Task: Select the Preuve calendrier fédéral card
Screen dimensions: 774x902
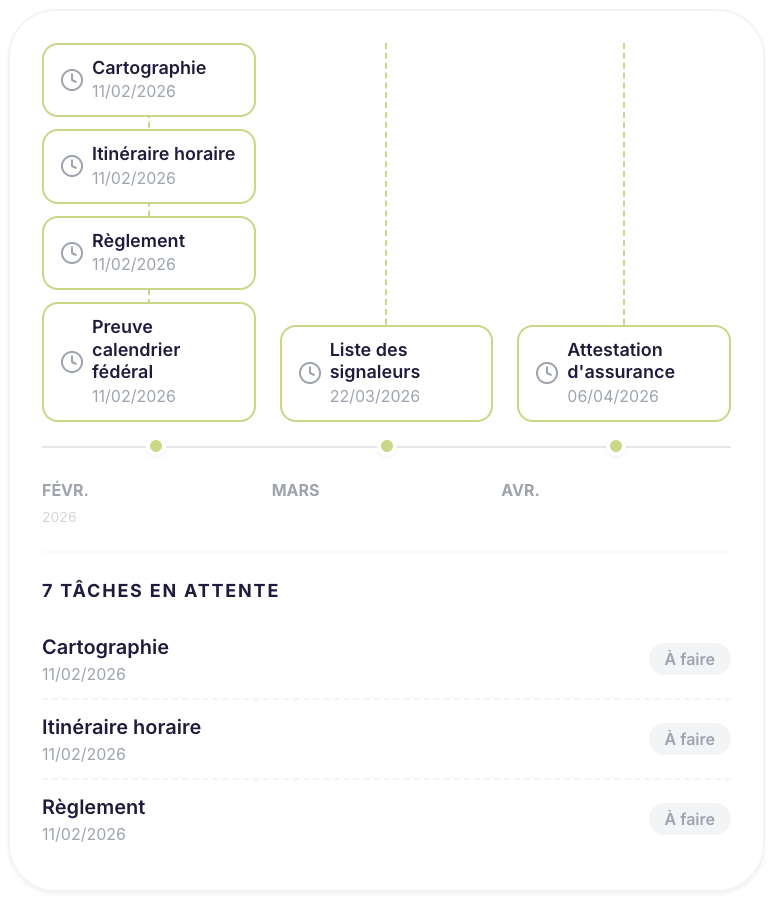Action: [x=148, y=361]
